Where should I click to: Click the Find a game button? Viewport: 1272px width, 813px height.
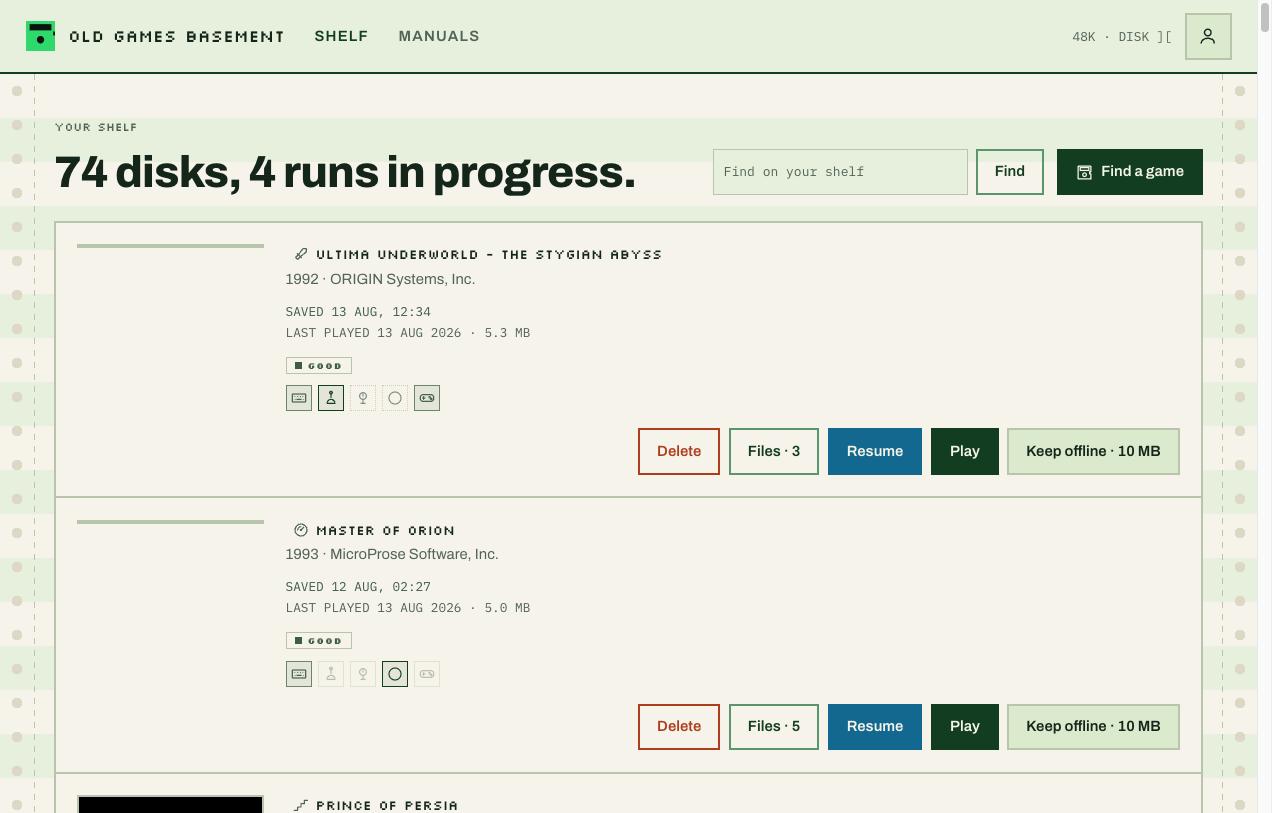coord(1130,172)
